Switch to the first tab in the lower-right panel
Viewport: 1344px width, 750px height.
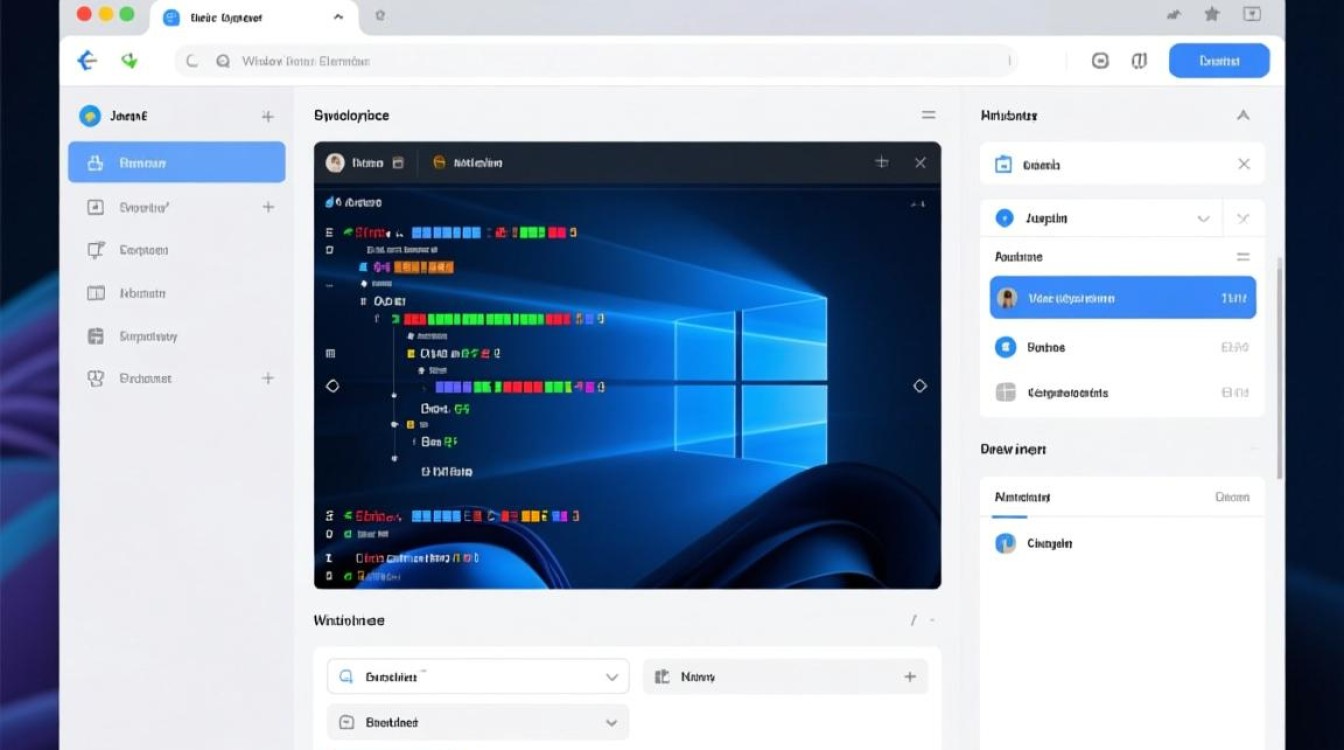coord(1022,497)
